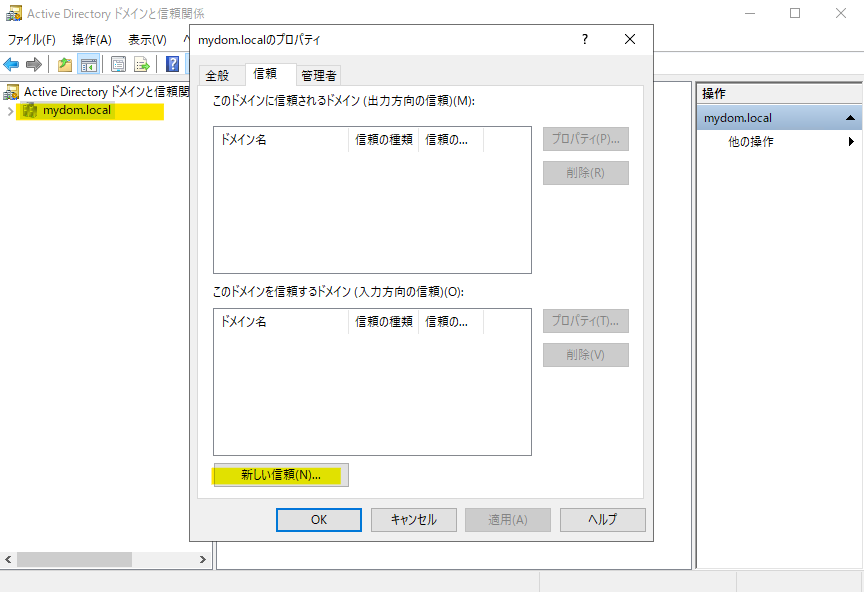
Task: Toggle the show/hide console tree icon
Action: (88, 65)
